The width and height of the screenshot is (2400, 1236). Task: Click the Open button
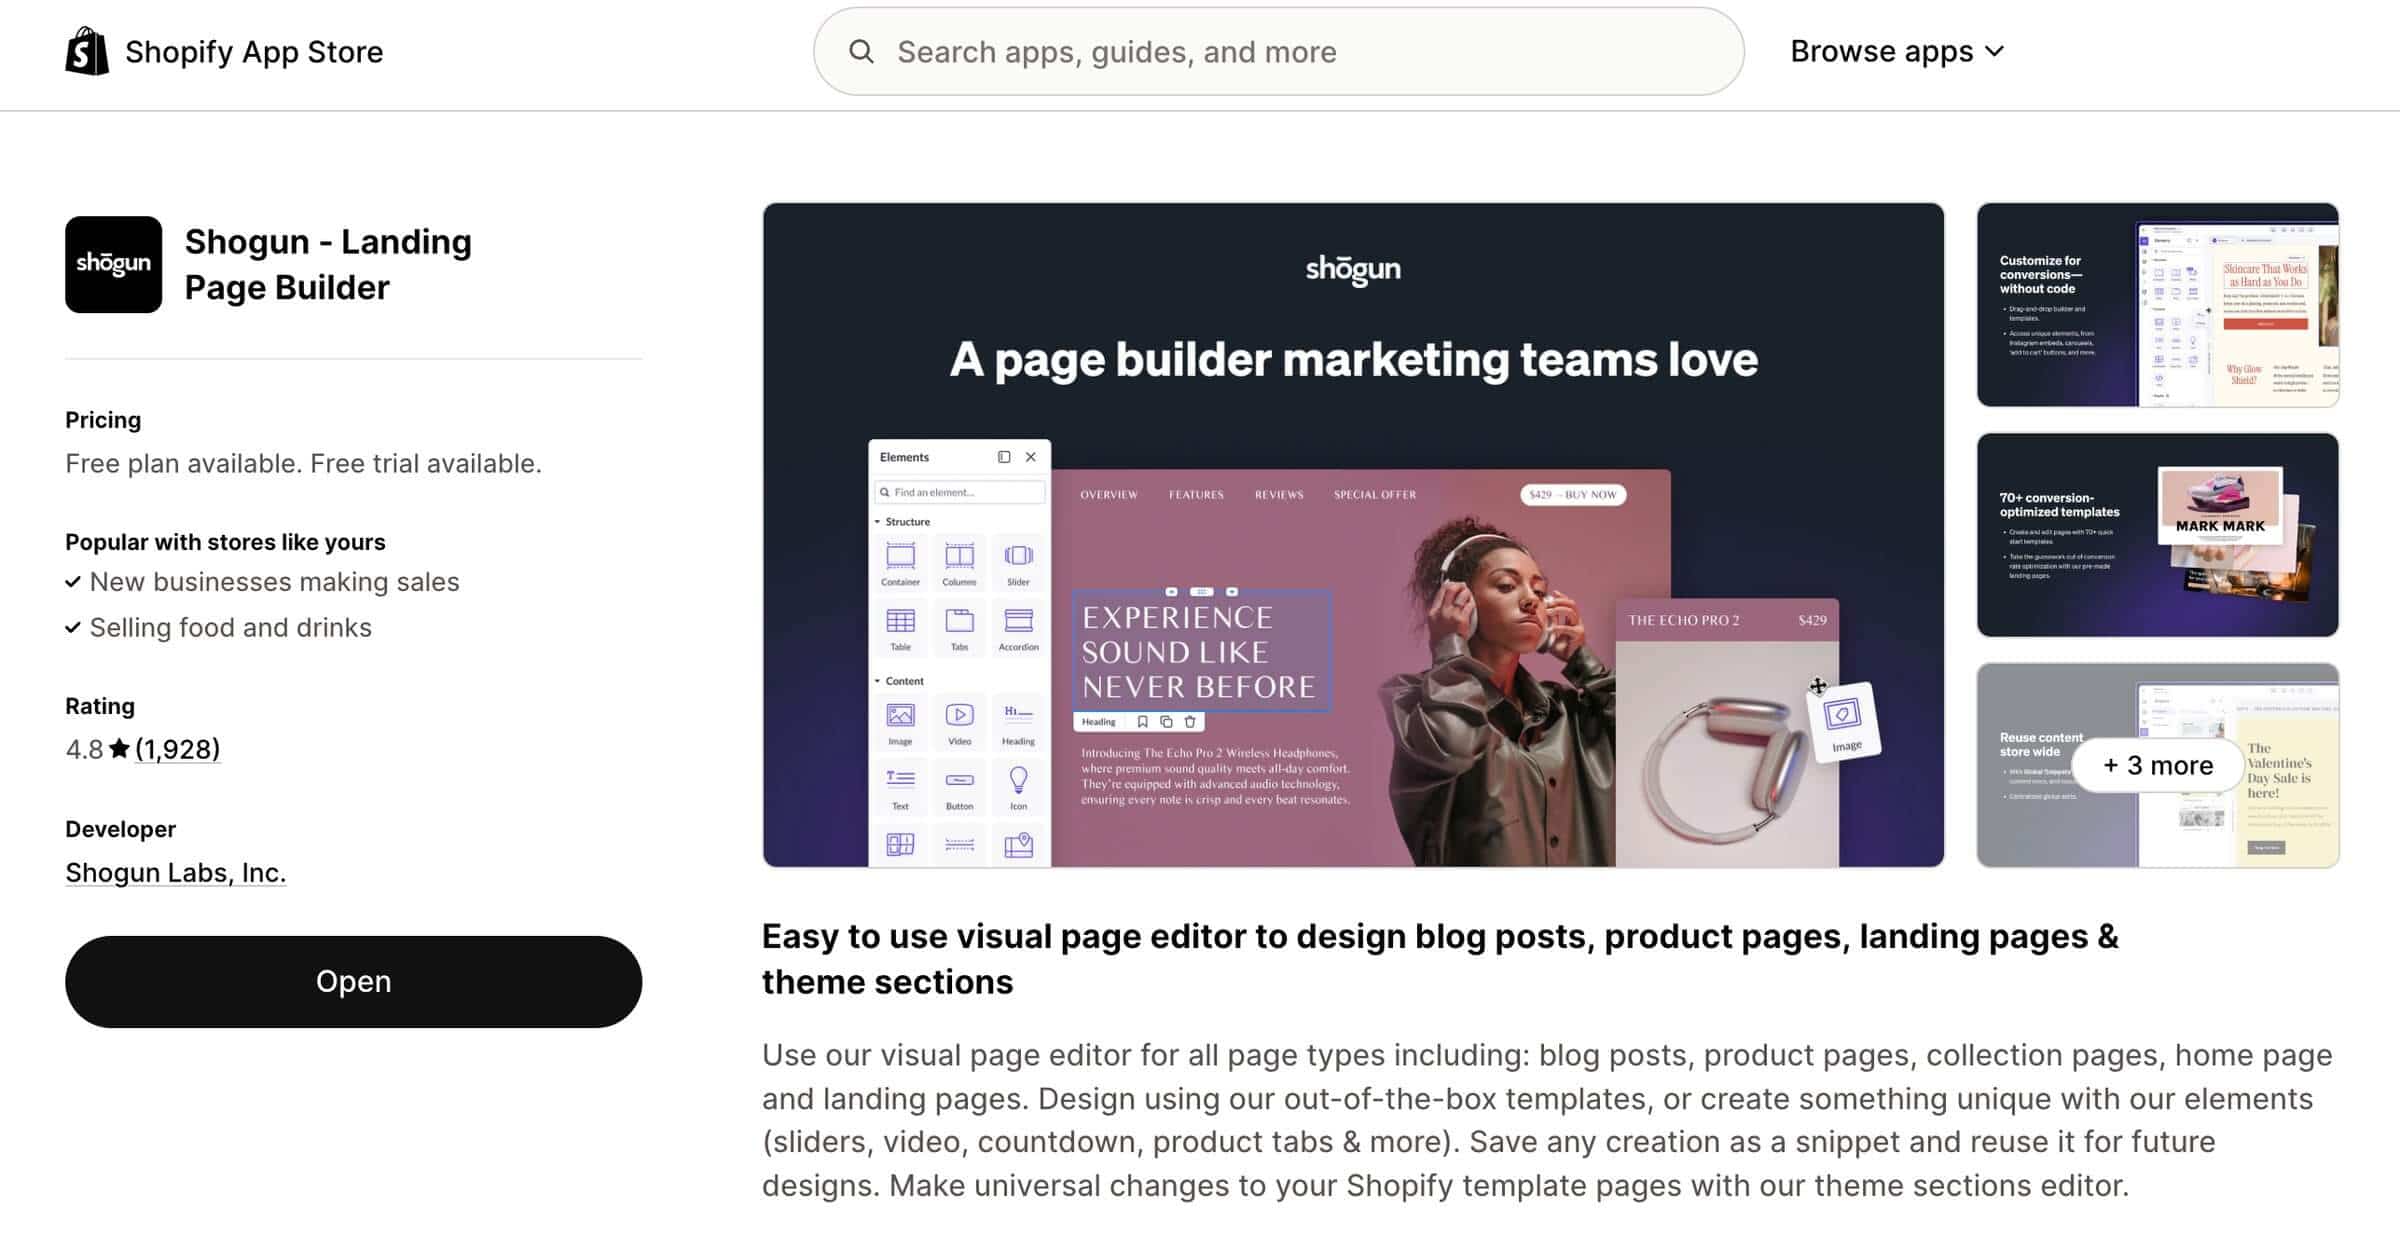(353, 981)
